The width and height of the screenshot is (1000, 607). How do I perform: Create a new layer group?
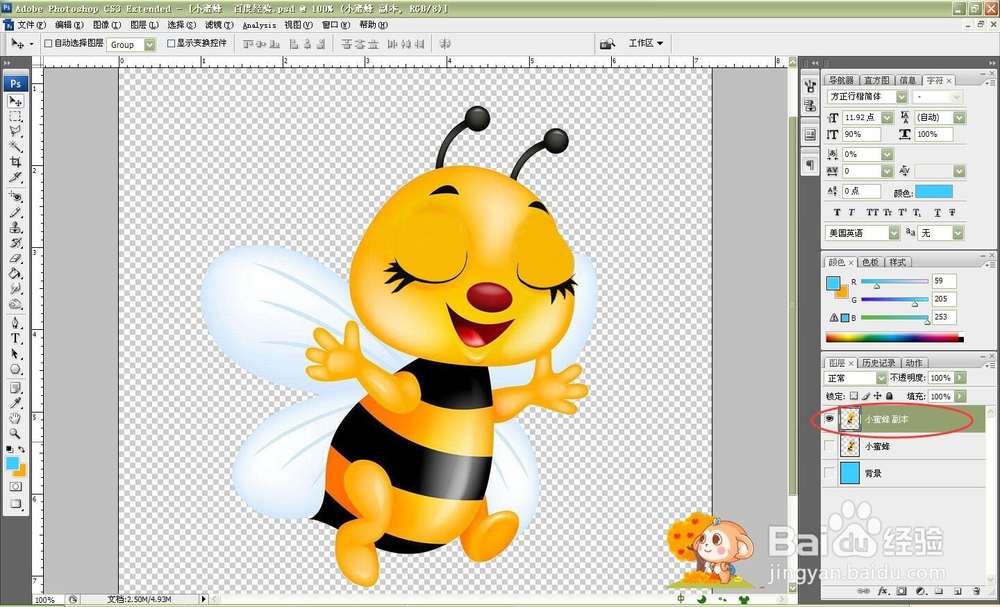point(939,592)
